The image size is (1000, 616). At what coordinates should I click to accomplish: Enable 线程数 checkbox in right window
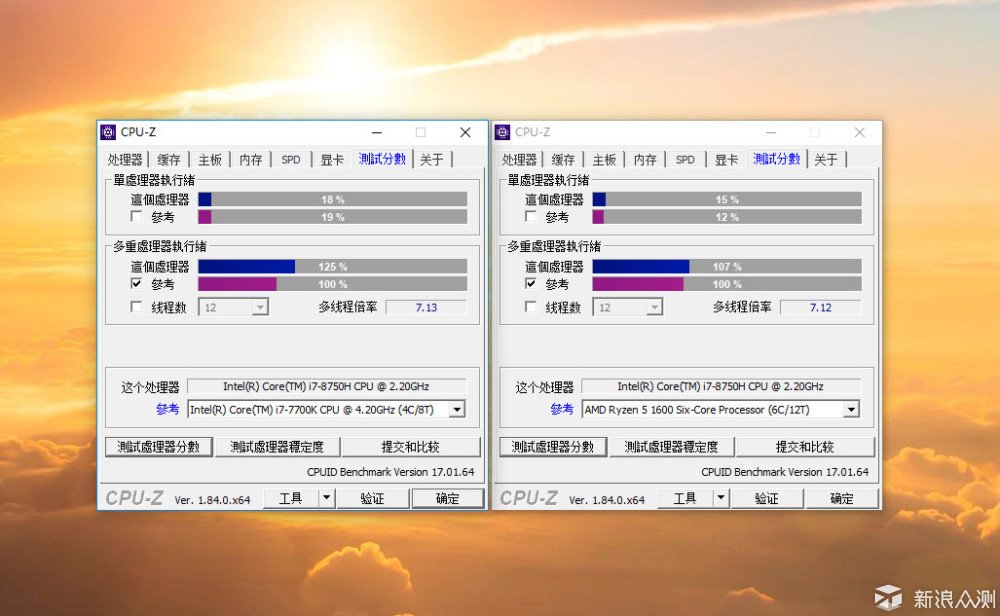[531, 307]
